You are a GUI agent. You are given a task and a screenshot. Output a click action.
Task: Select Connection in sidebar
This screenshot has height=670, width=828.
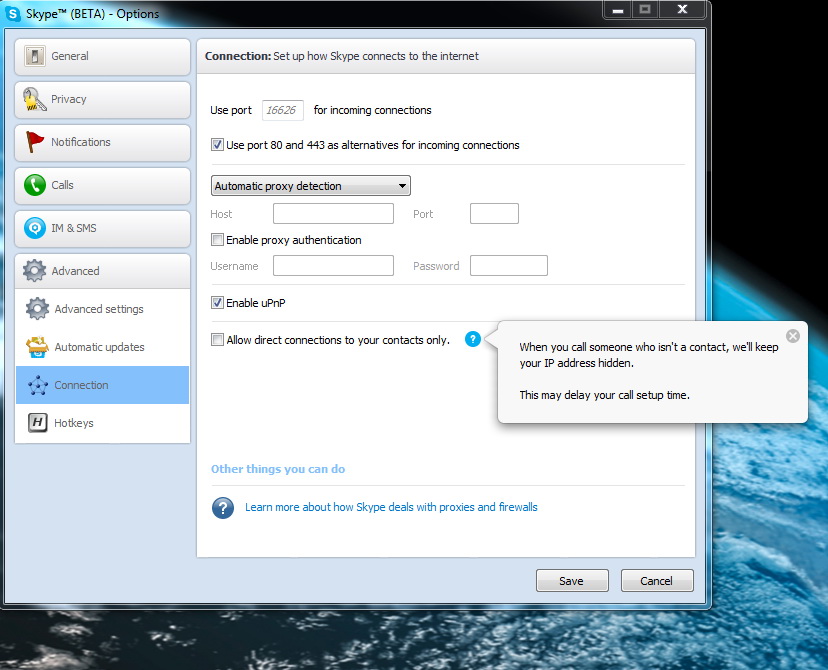tap(102, 385)
